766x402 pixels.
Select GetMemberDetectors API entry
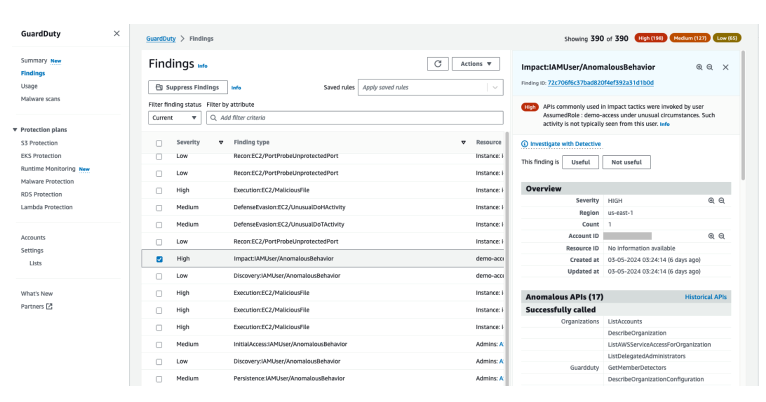(637, 368)
